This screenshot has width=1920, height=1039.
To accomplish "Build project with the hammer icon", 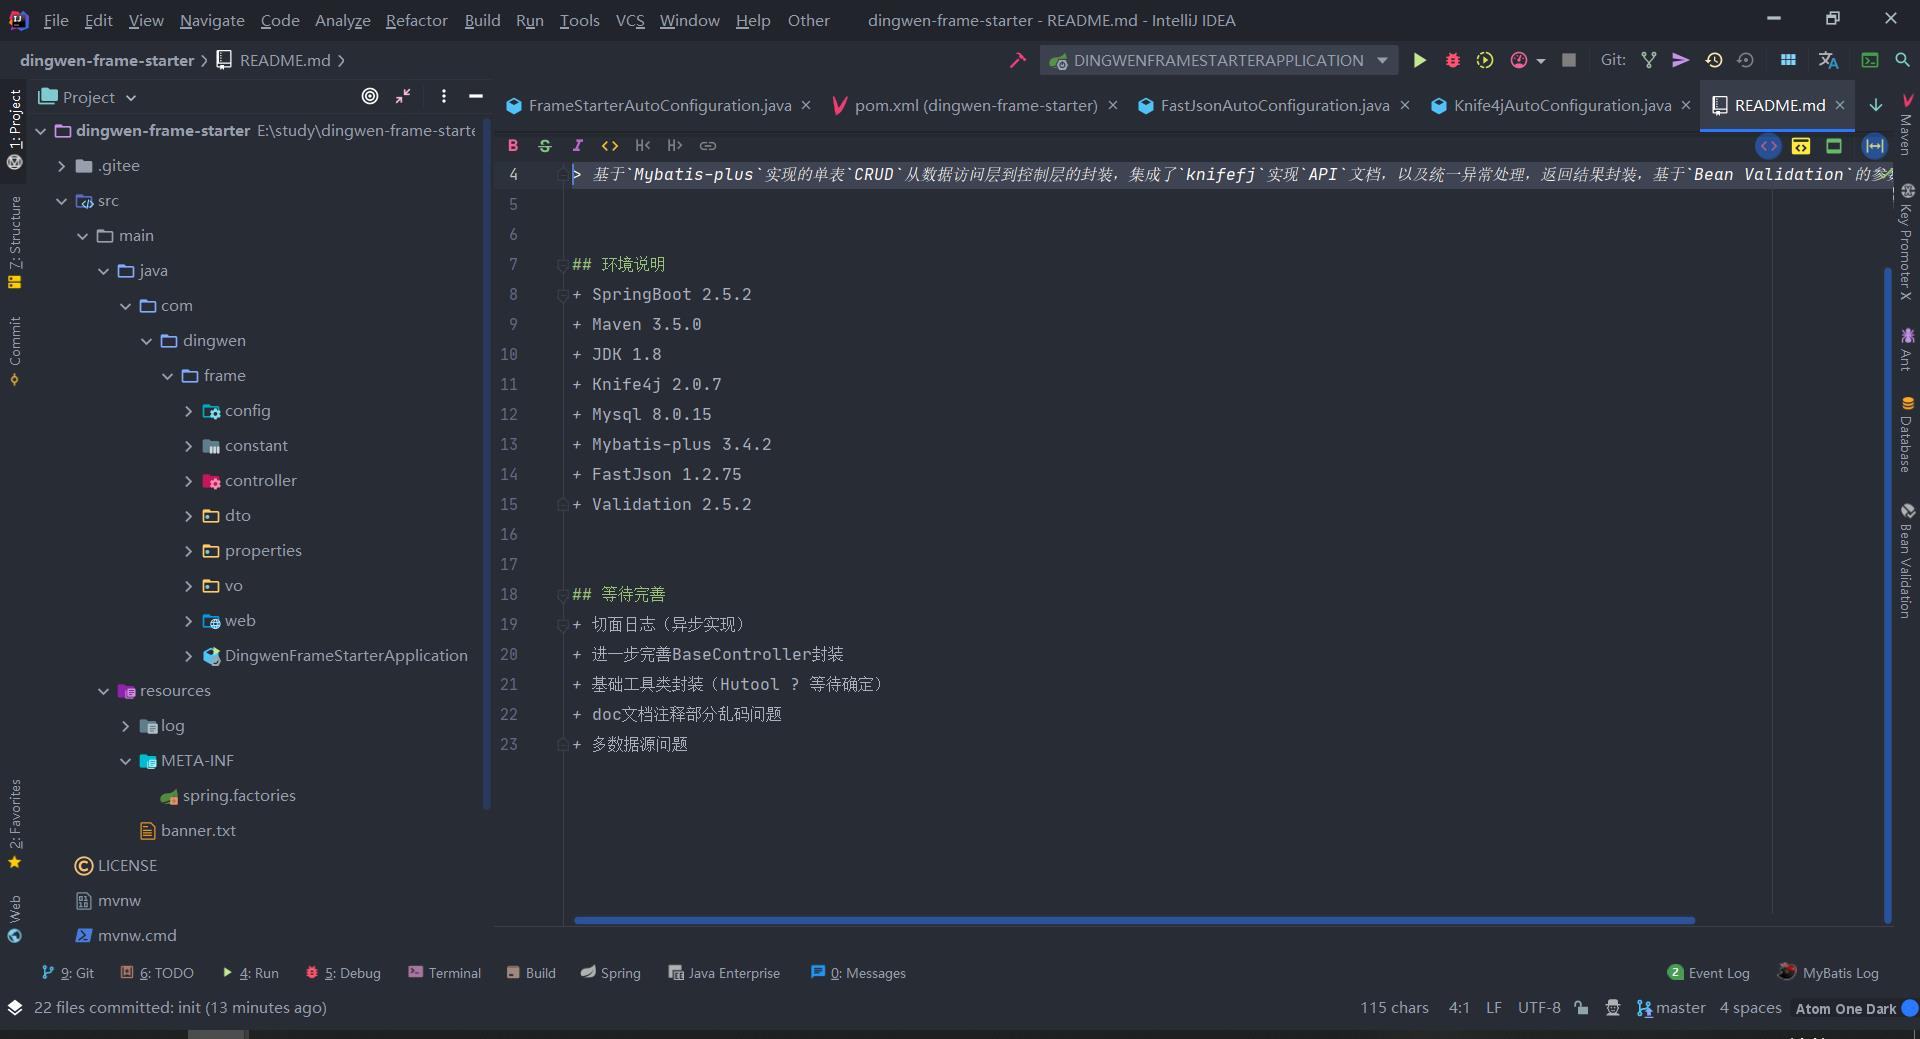I will click(1018, 60).
